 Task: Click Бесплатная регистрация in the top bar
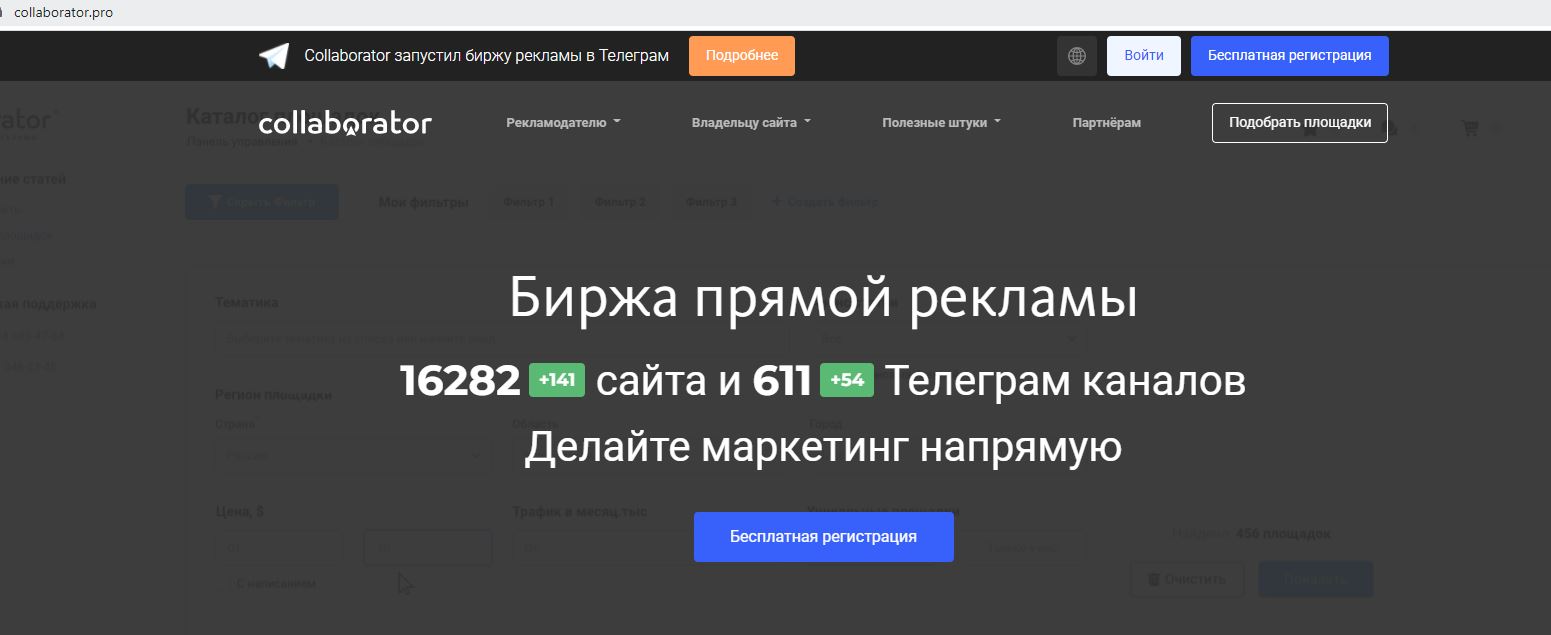click(1290, 56)
